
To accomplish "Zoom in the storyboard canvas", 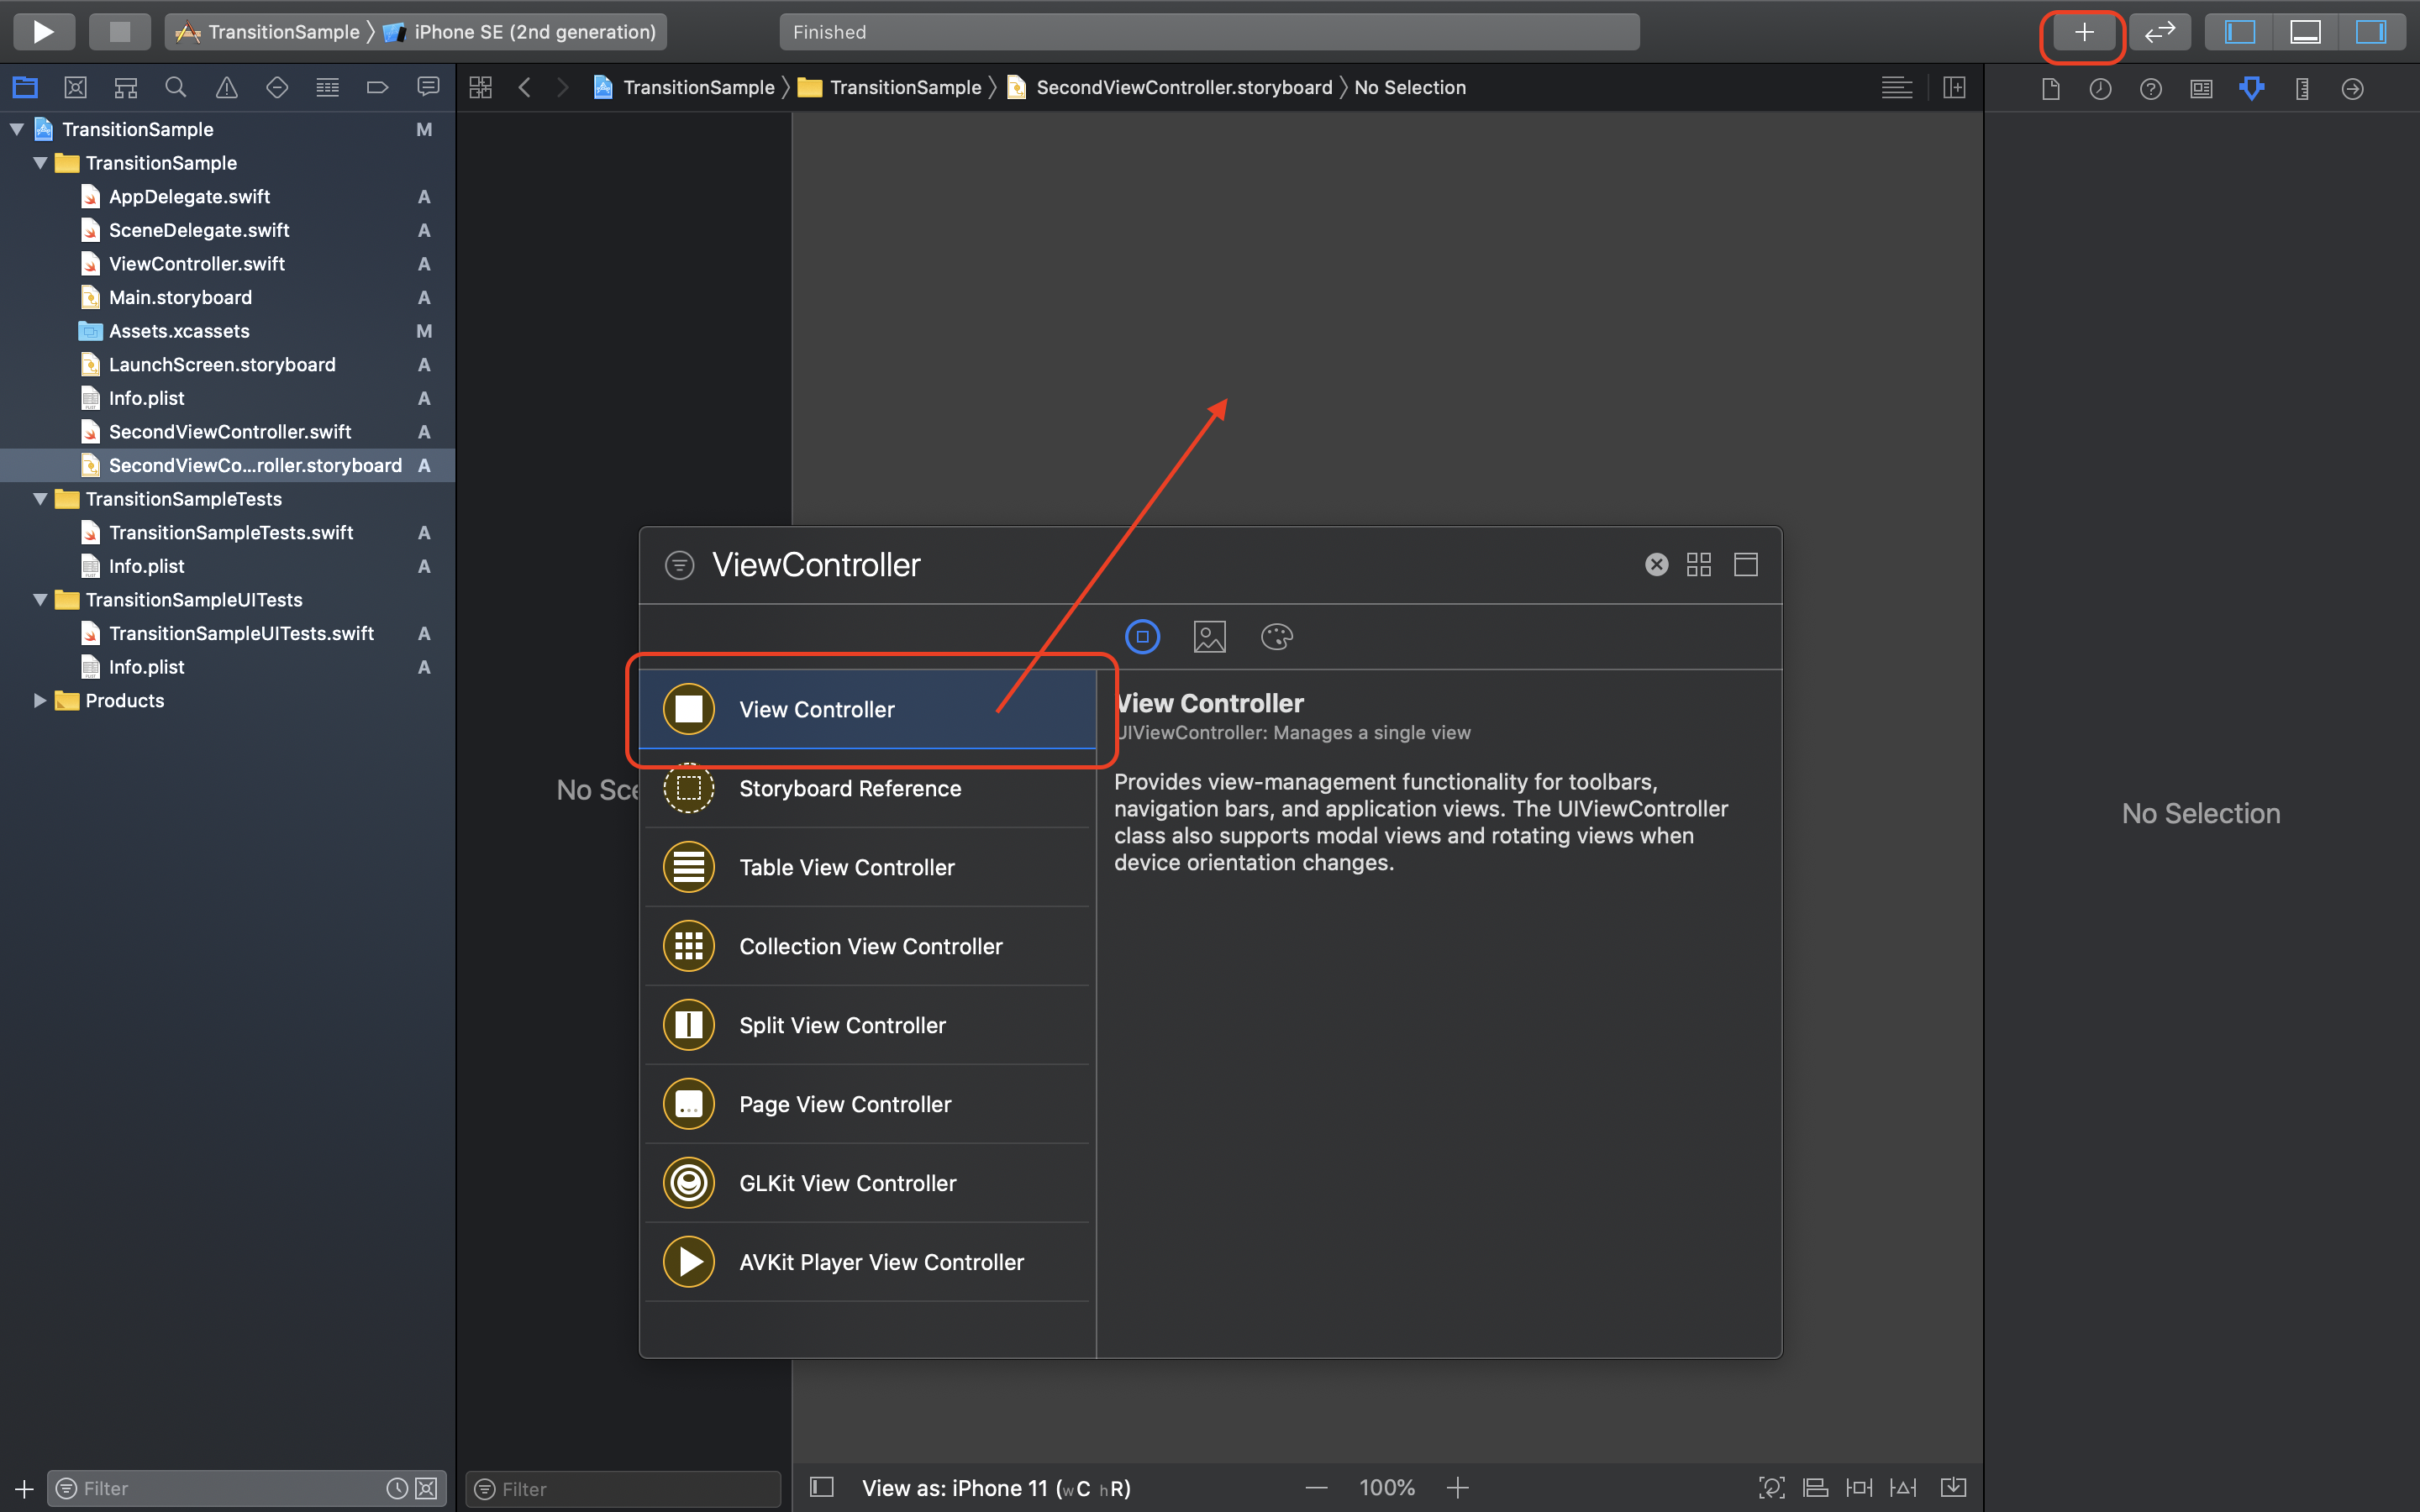I will (1458, 1488).
